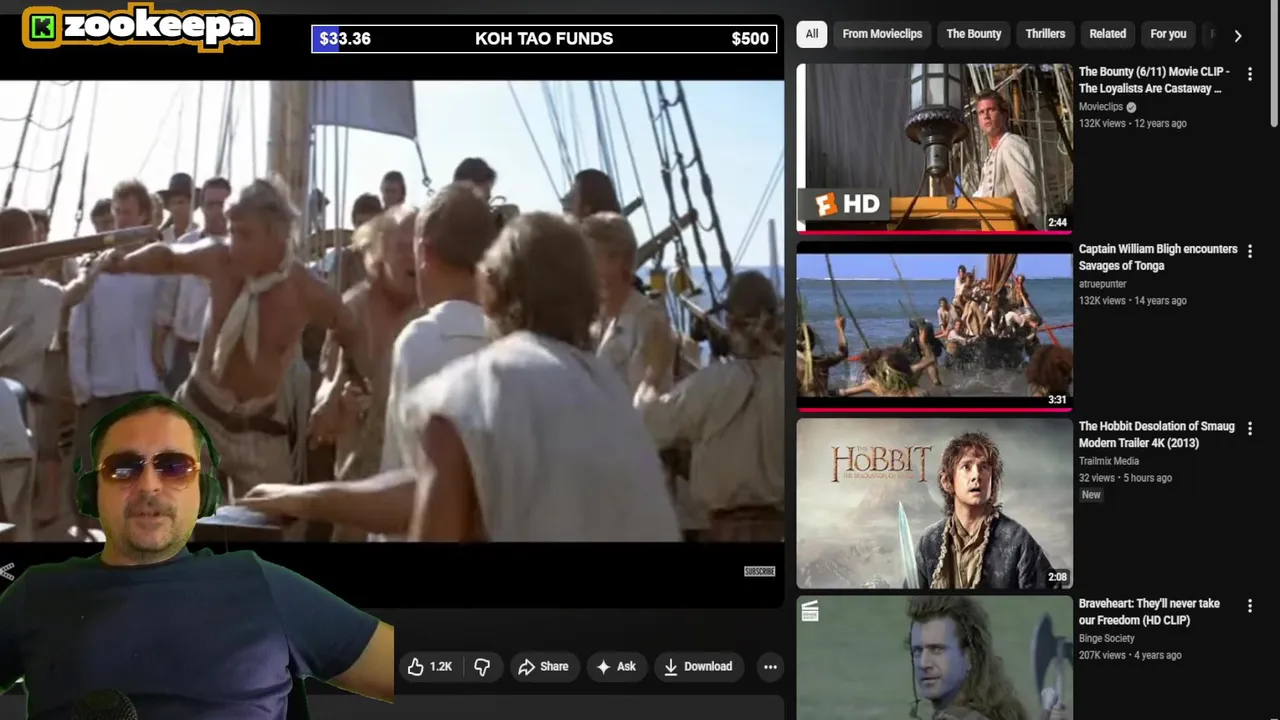Click title 'Braveheart: They'll never take our Freedom'
Image resolution: width=1280 pixels, height=720 pixels.
tap(1149, 611)
